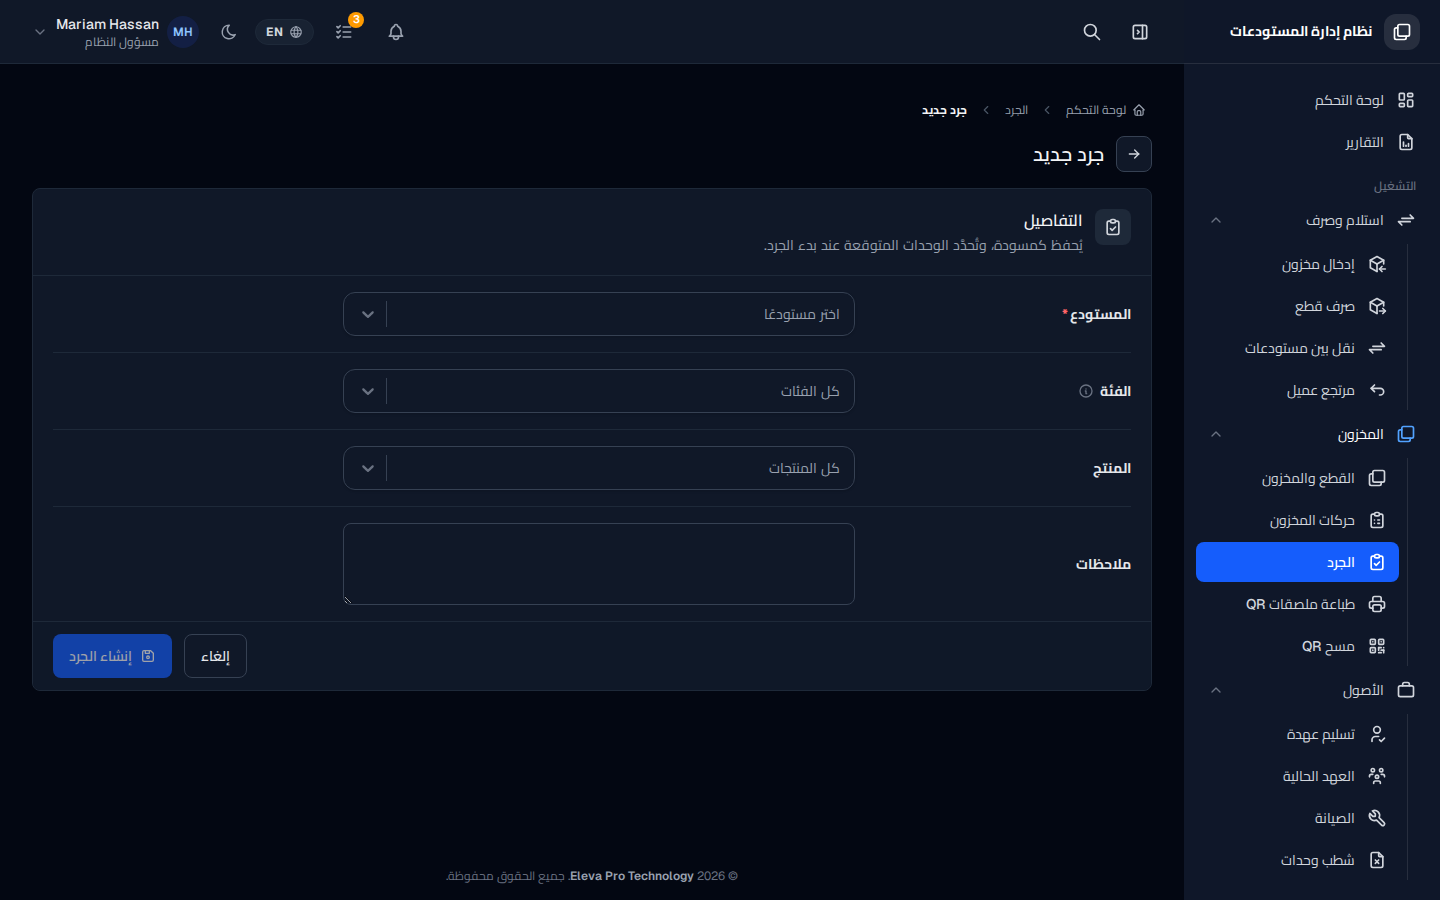Click the Eleva Pro Technology footer text

(632, 876)
